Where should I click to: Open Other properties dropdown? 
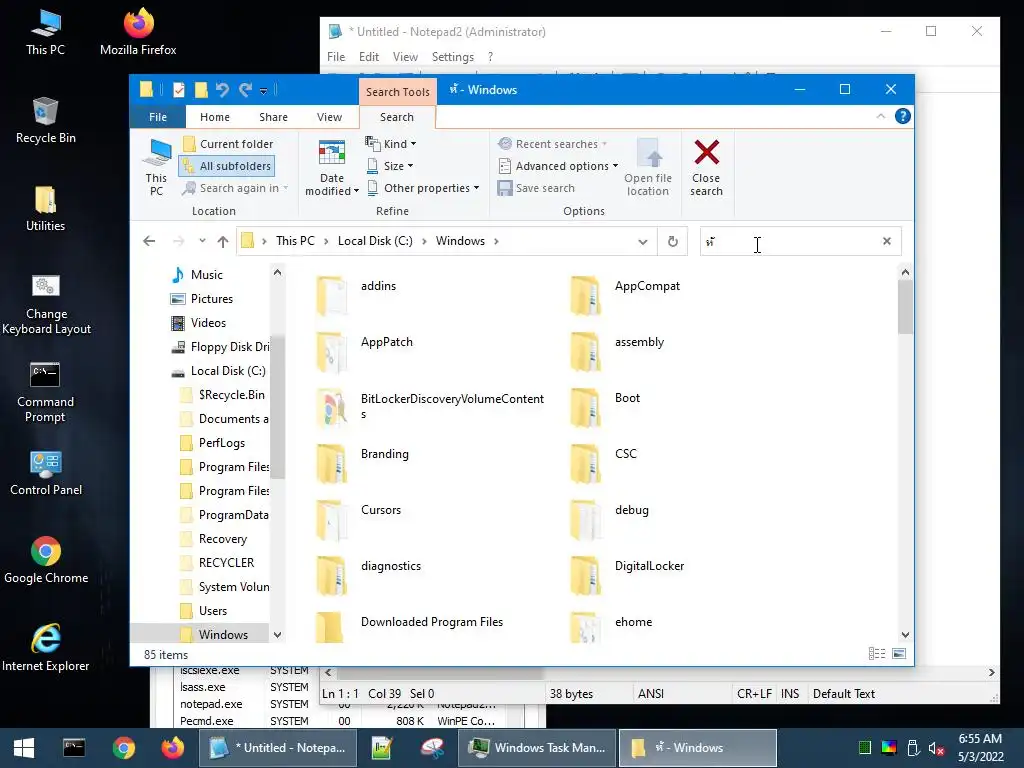423,188
